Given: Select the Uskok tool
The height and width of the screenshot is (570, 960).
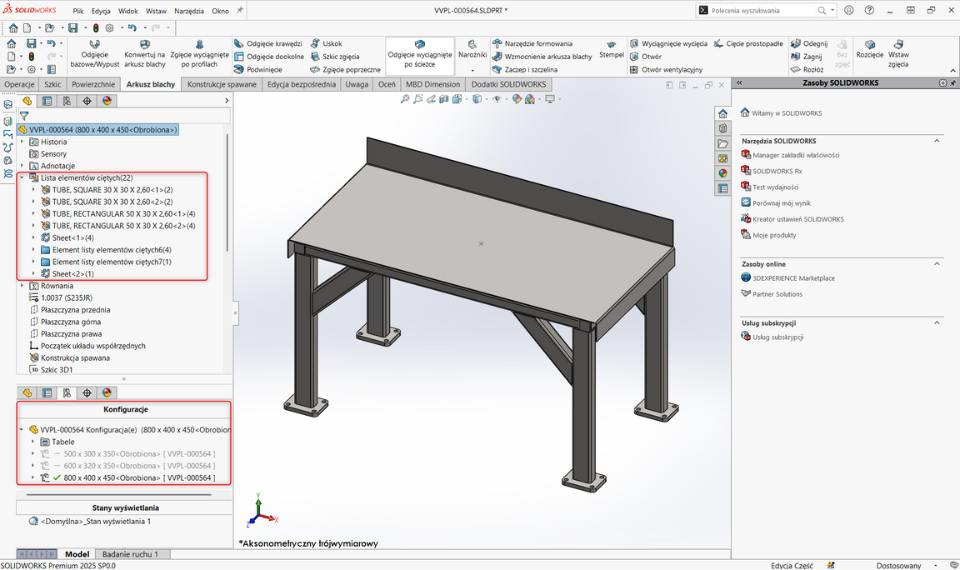Looking at the screenshot, I should coord(326,43).
